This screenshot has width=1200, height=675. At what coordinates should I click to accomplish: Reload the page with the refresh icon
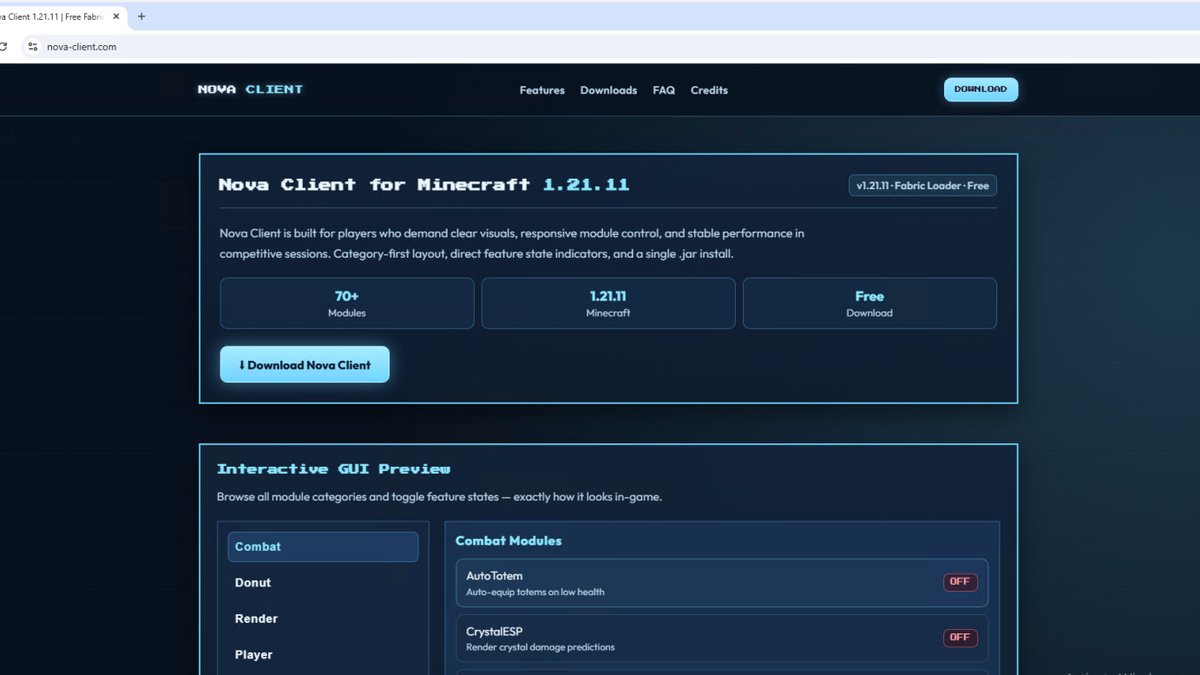pos(3,46)
